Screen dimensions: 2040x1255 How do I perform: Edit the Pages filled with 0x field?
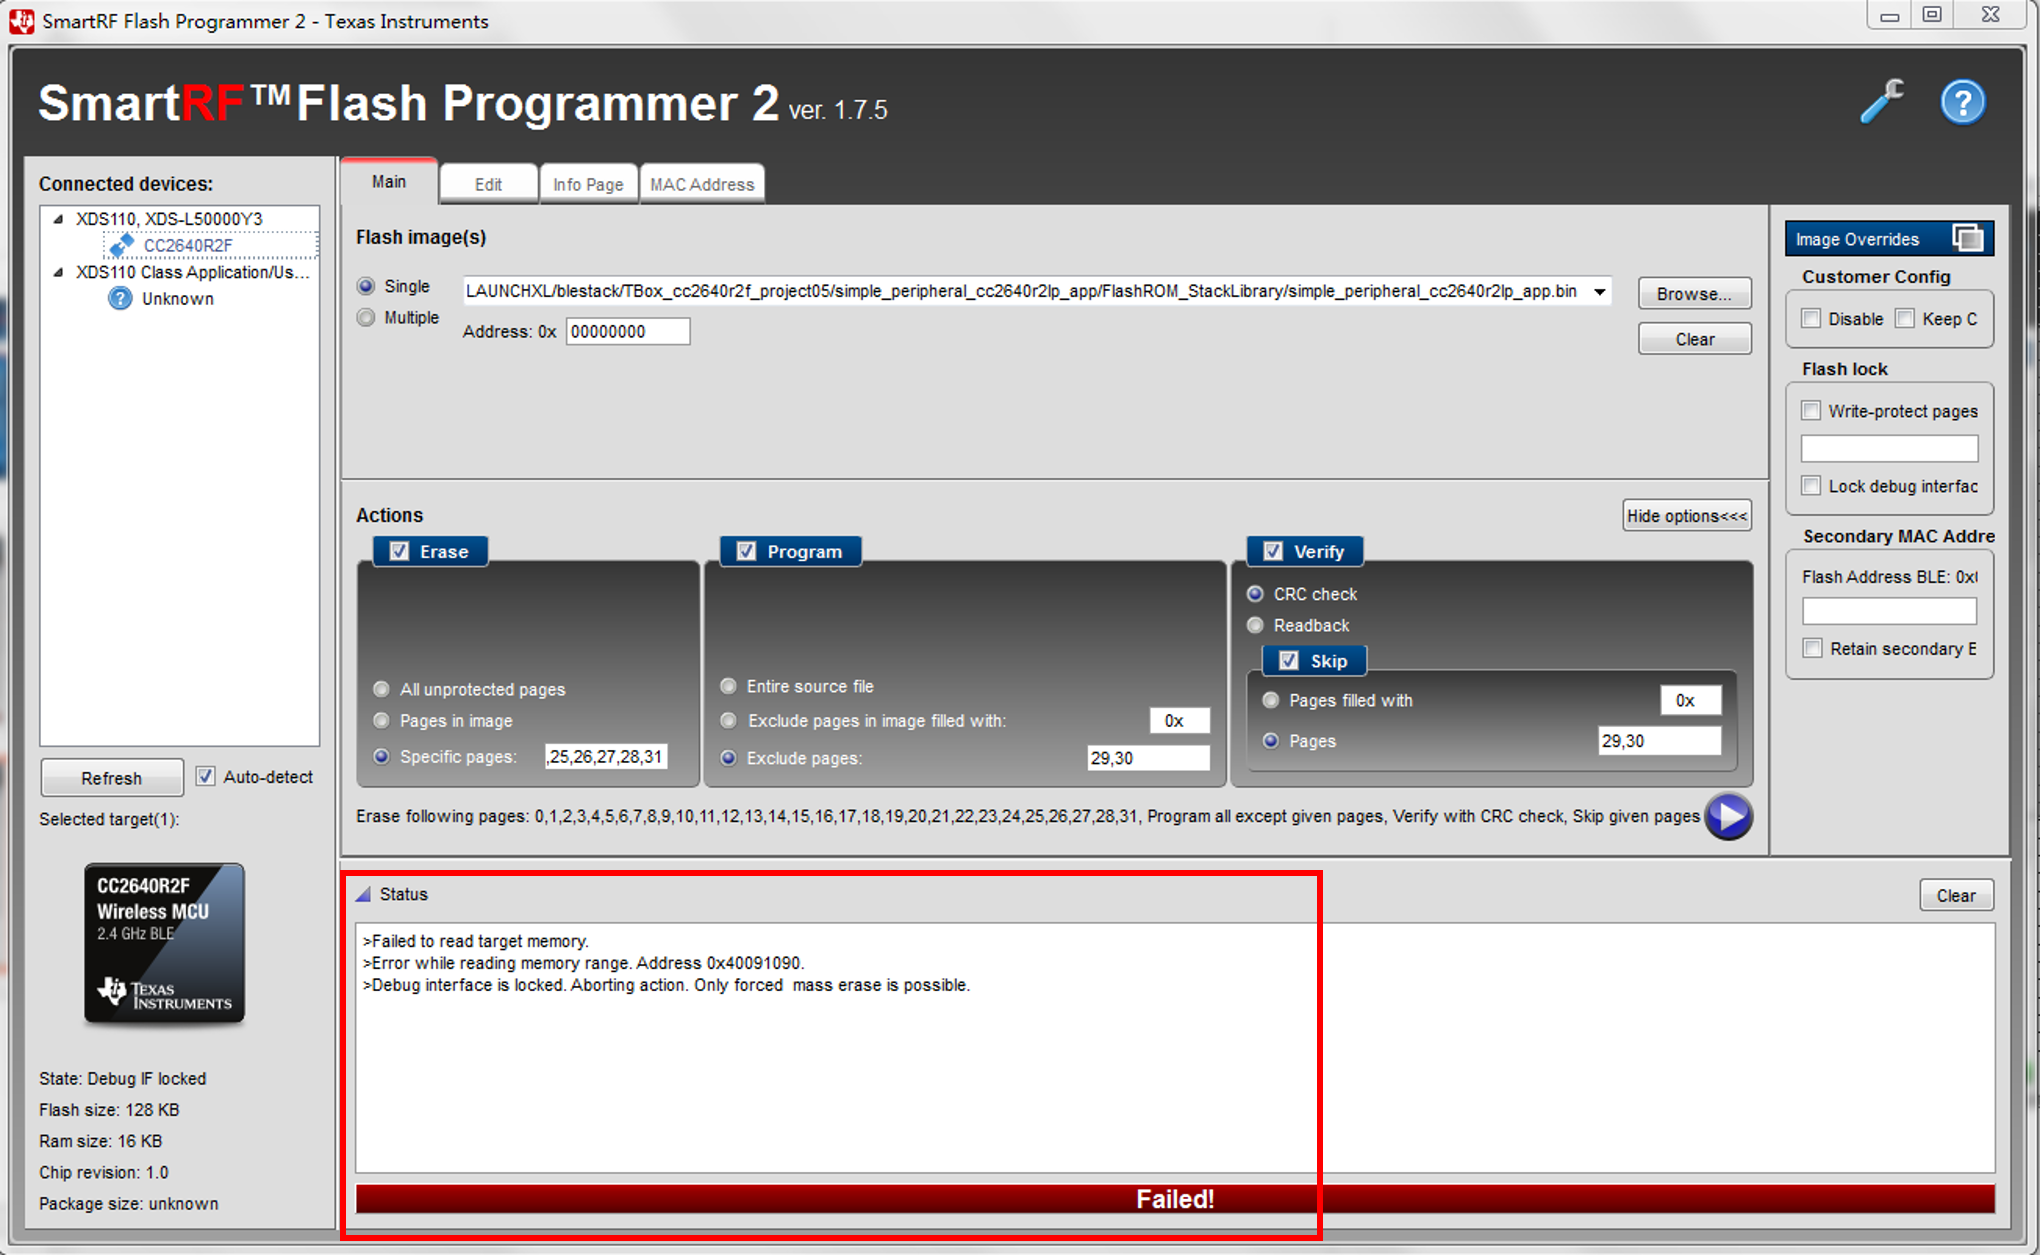[1691, 700]
